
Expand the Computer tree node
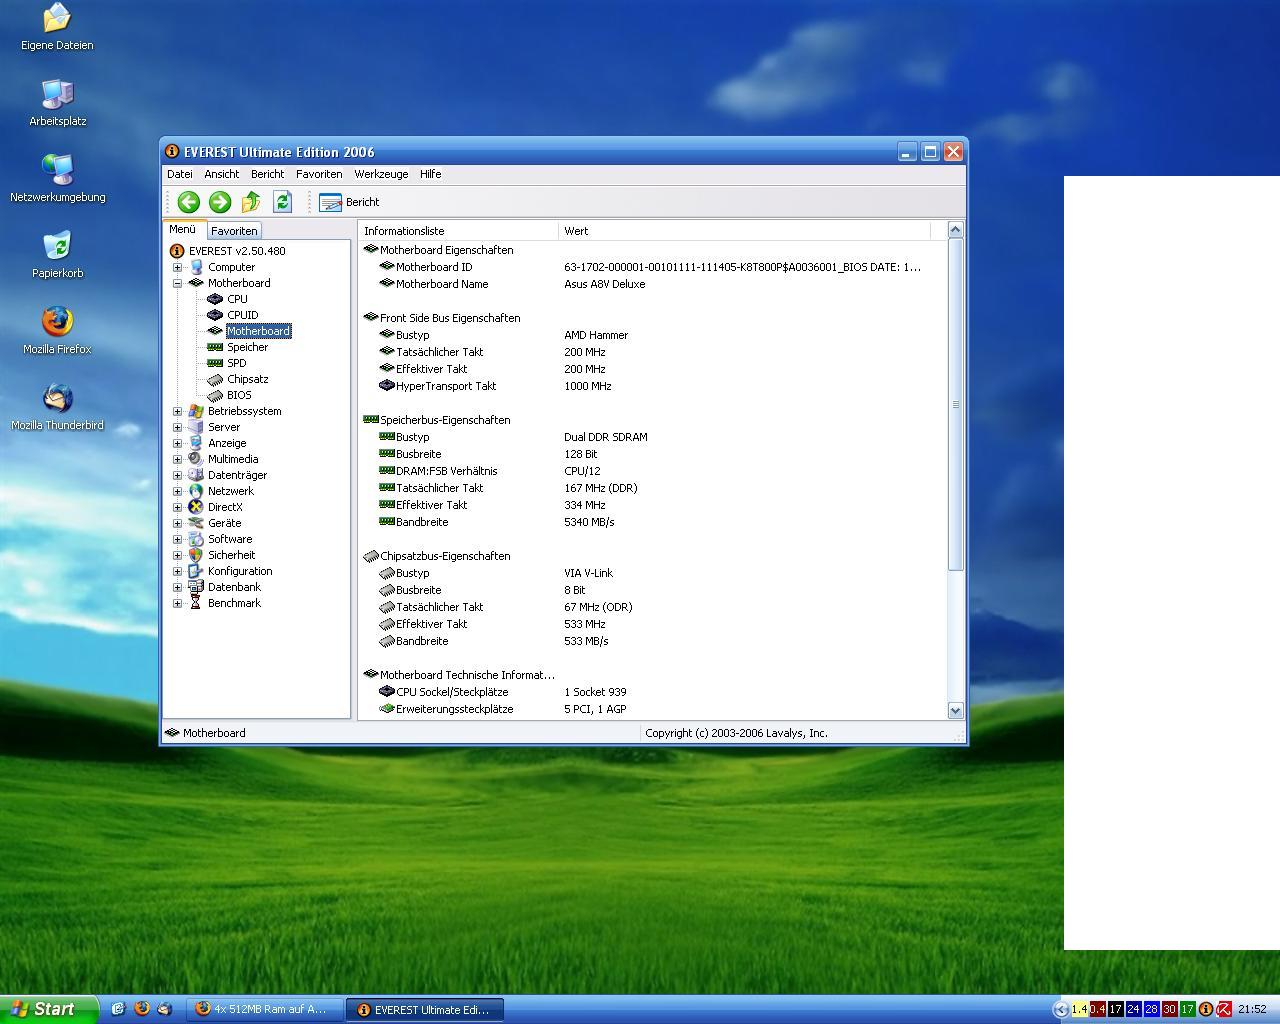click(x=178, y=267)
